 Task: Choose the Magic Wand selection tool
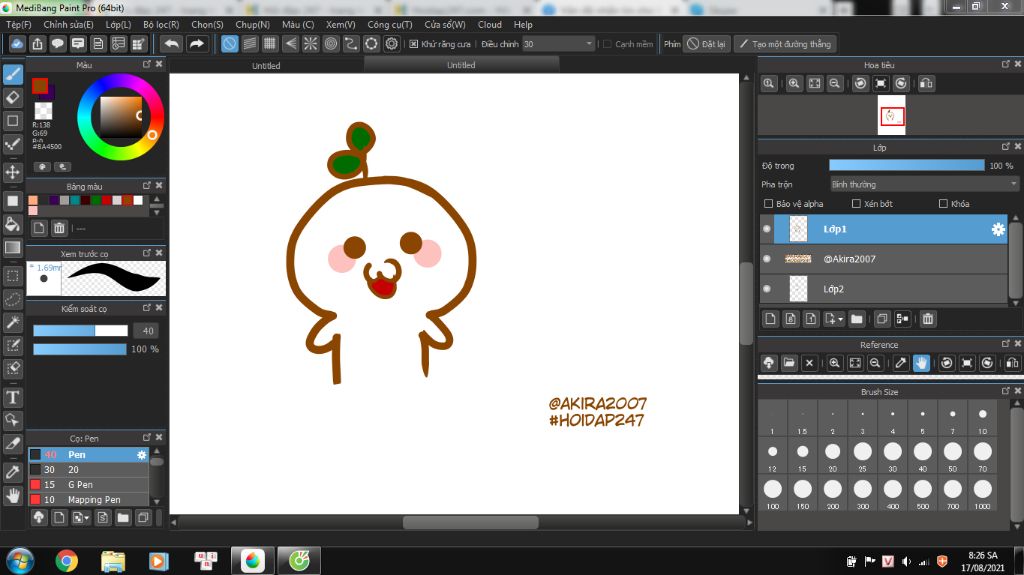click(x=13, y=322)
